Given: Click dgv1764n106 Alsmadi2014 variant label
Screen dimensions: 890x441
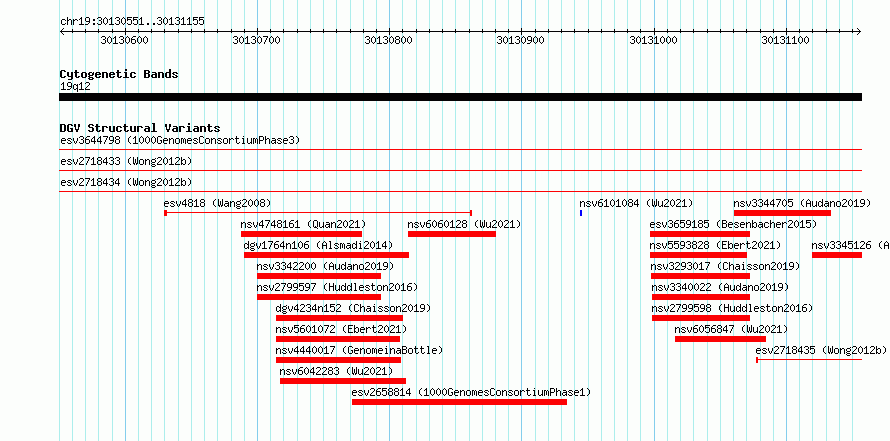Looking at the screenshot, I should point(318,245).
